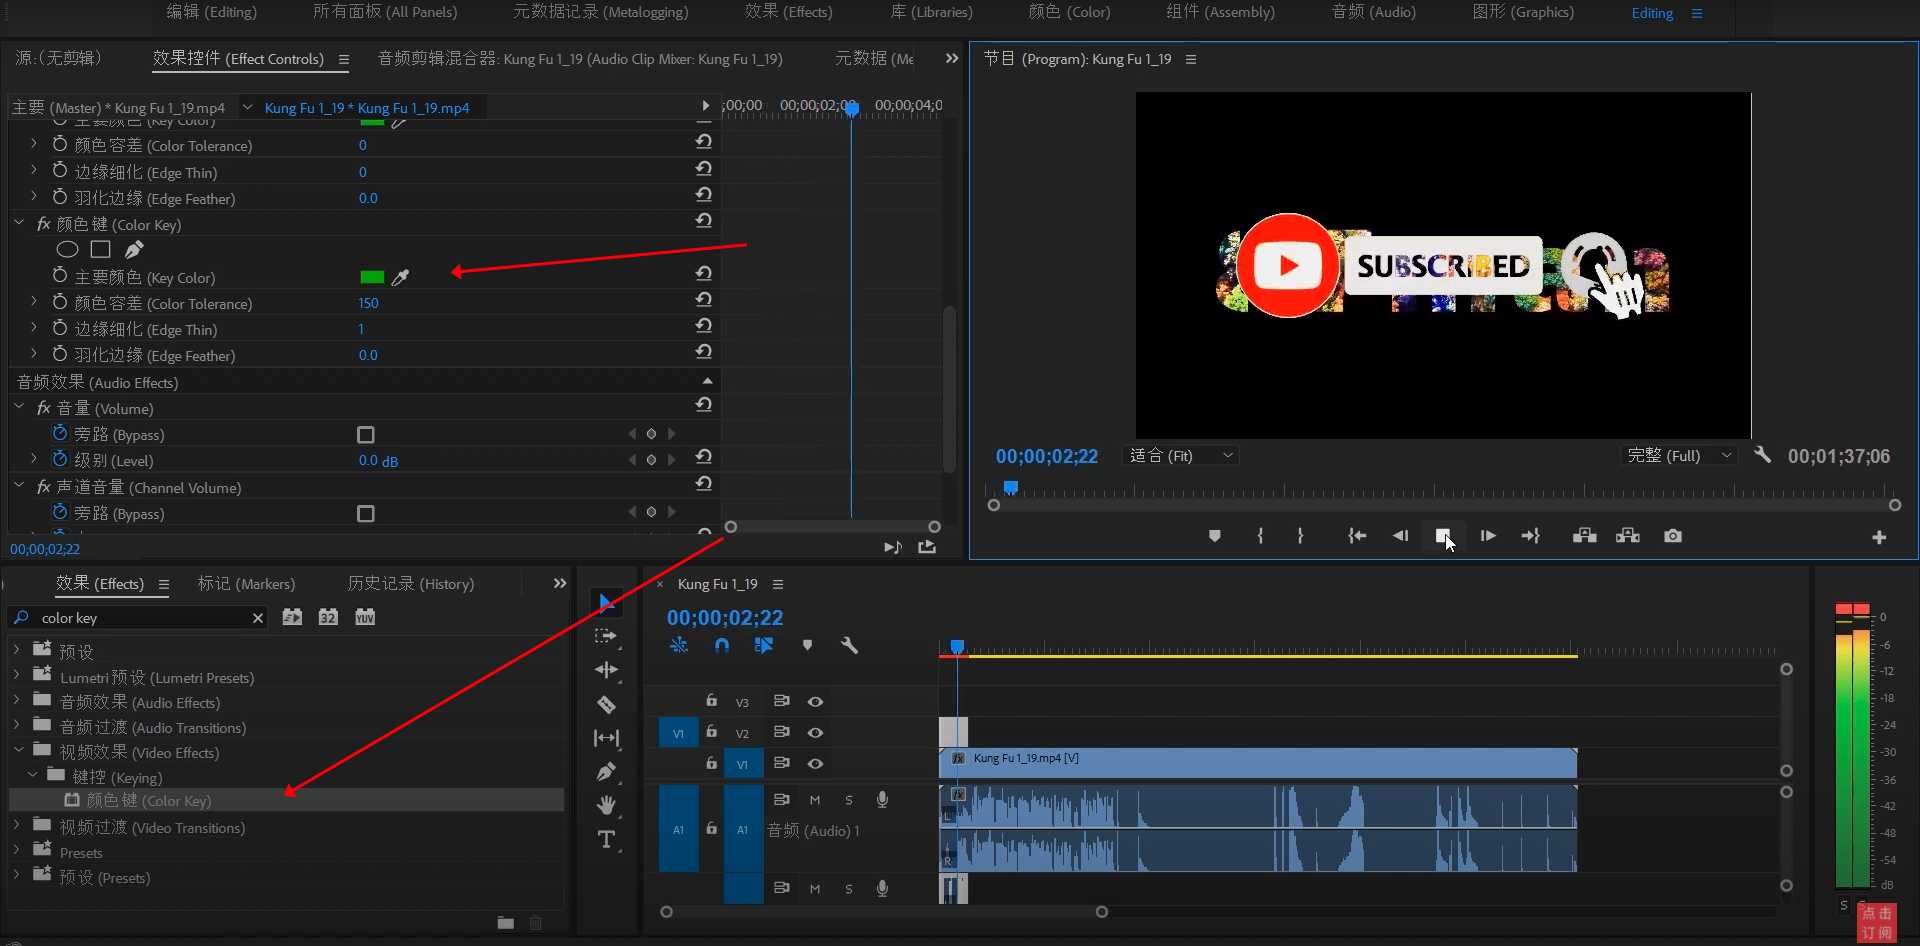Pick the free draw bezier mask pen
The image size is (1920, 946).
tap(134, 249)
